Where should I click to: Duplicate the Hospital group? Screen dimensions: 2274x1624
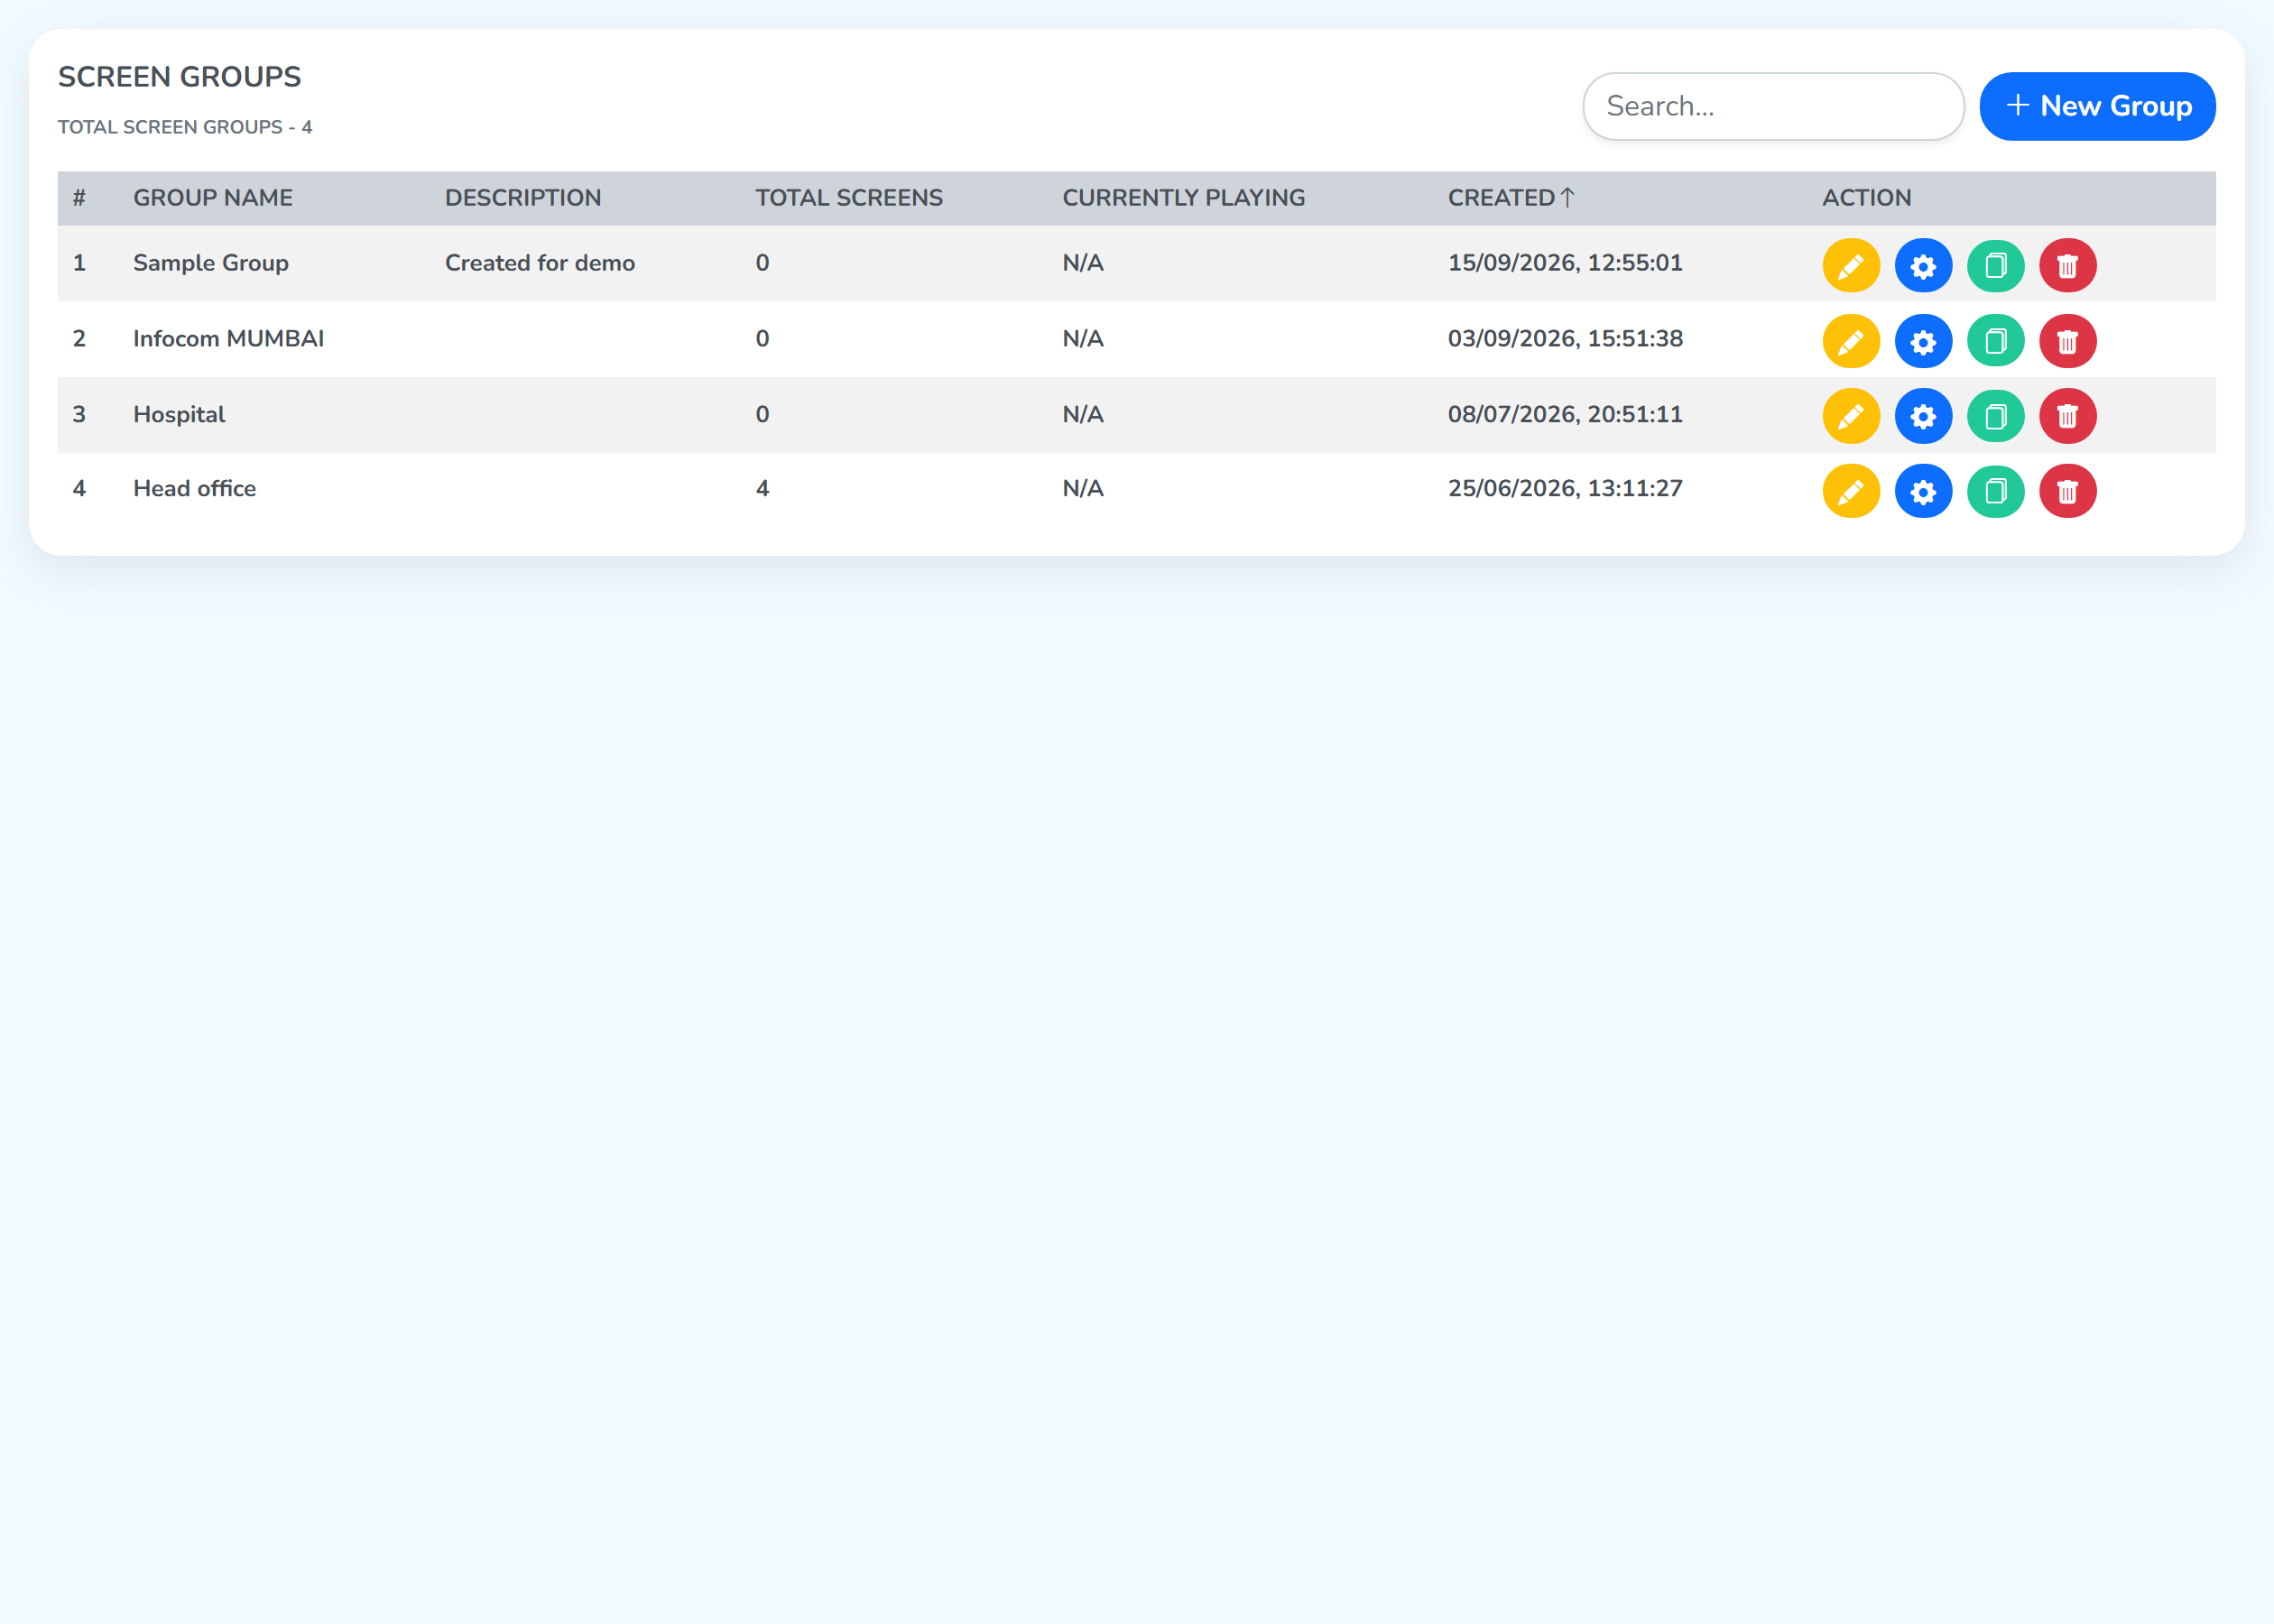point(1995,416)
